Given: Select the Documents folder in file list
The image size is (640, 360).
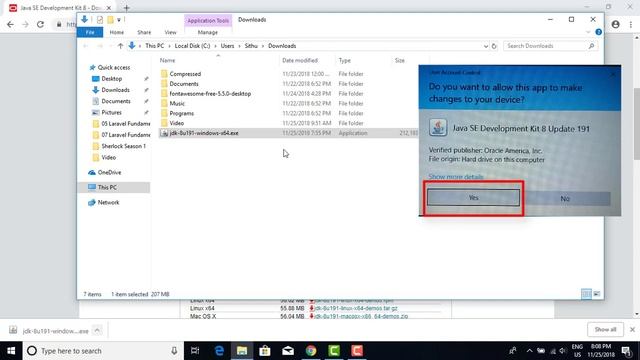Looking at the screenshot, I should tap(184, 84).
